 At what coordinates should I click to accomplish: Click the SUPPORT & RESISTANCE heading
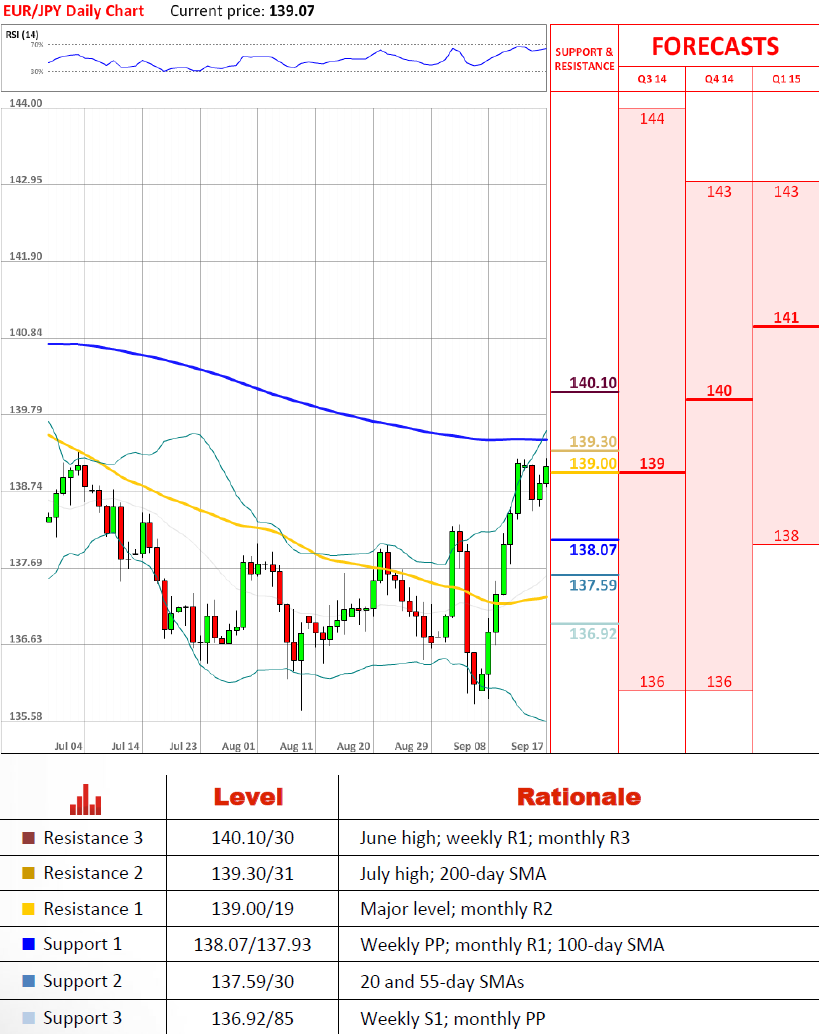pyautogui.click(x=584, y=59)
